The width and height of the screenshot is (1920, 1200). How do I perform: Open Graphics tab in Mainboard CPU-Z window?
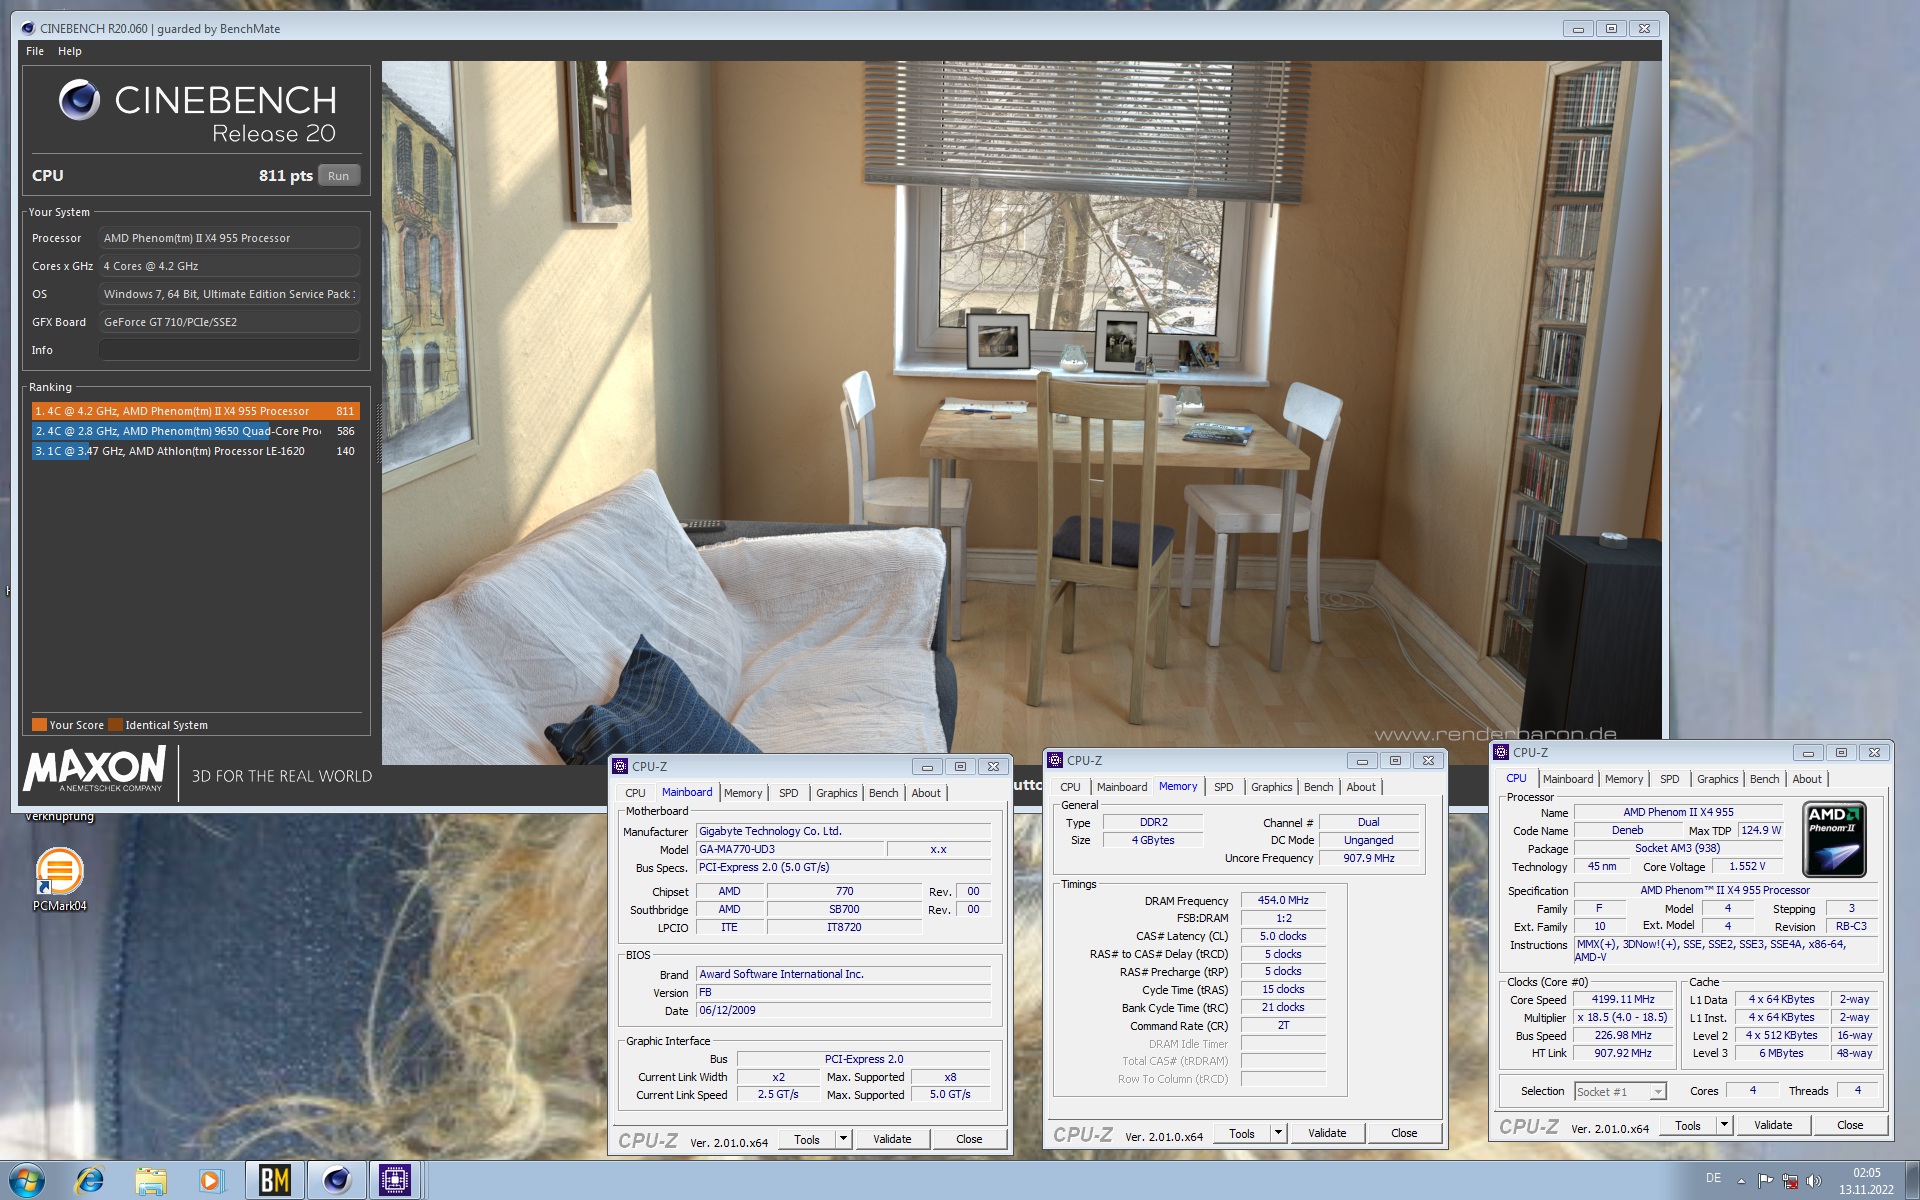[837, 793]
